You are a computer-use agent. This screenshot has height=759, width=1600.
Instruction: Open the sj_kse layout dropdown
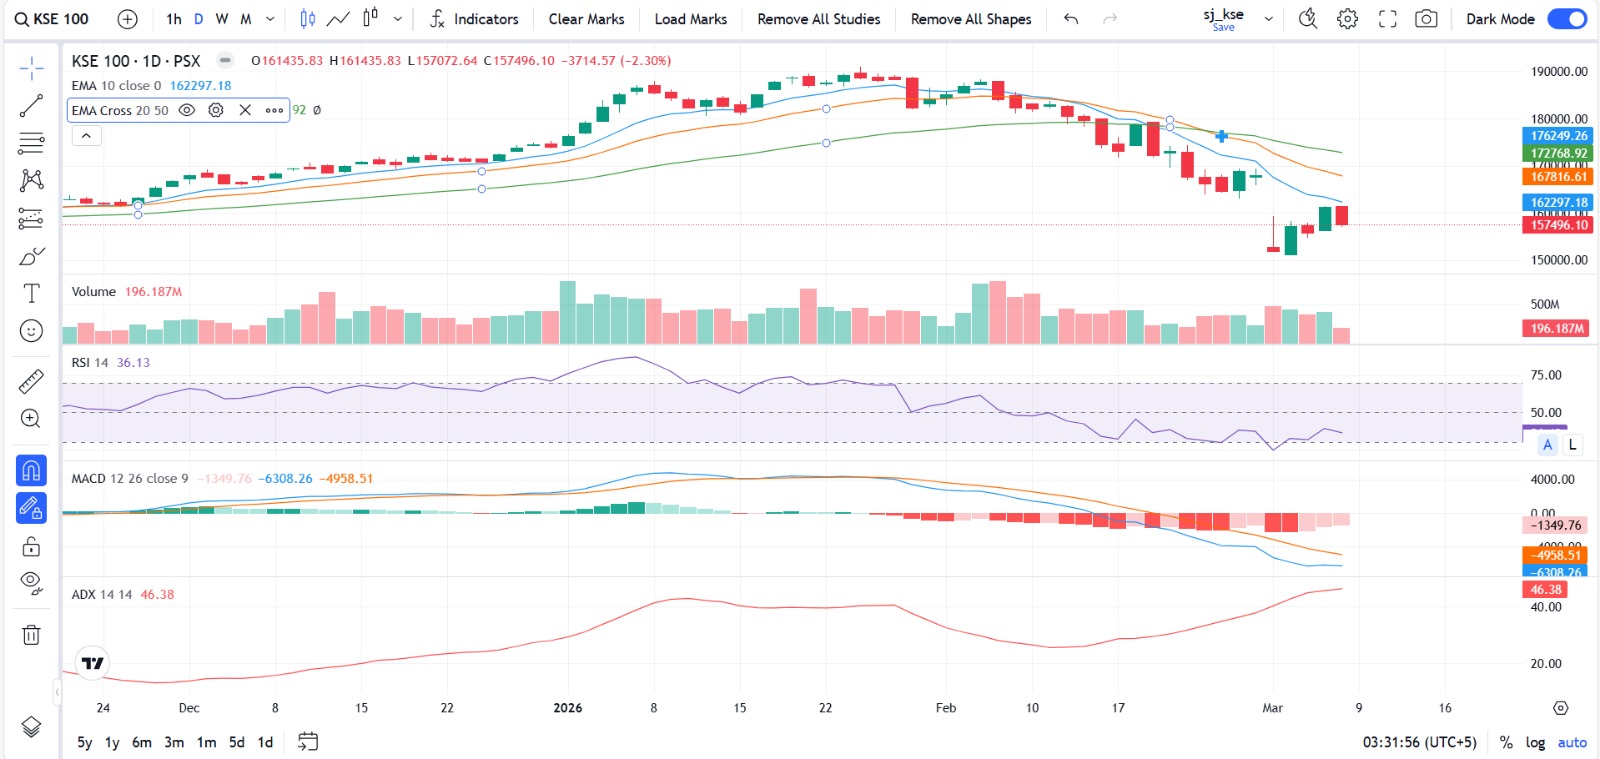coord(1269,19)
